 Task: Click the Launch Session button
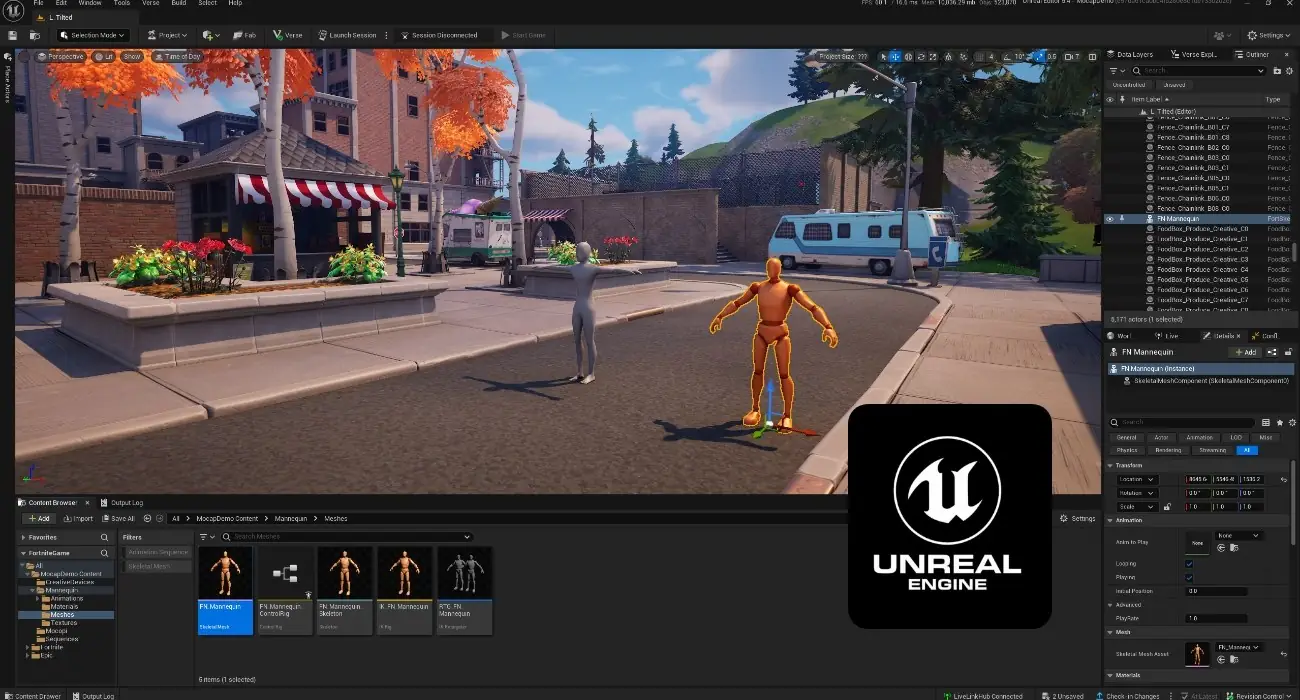pos(345,35)
